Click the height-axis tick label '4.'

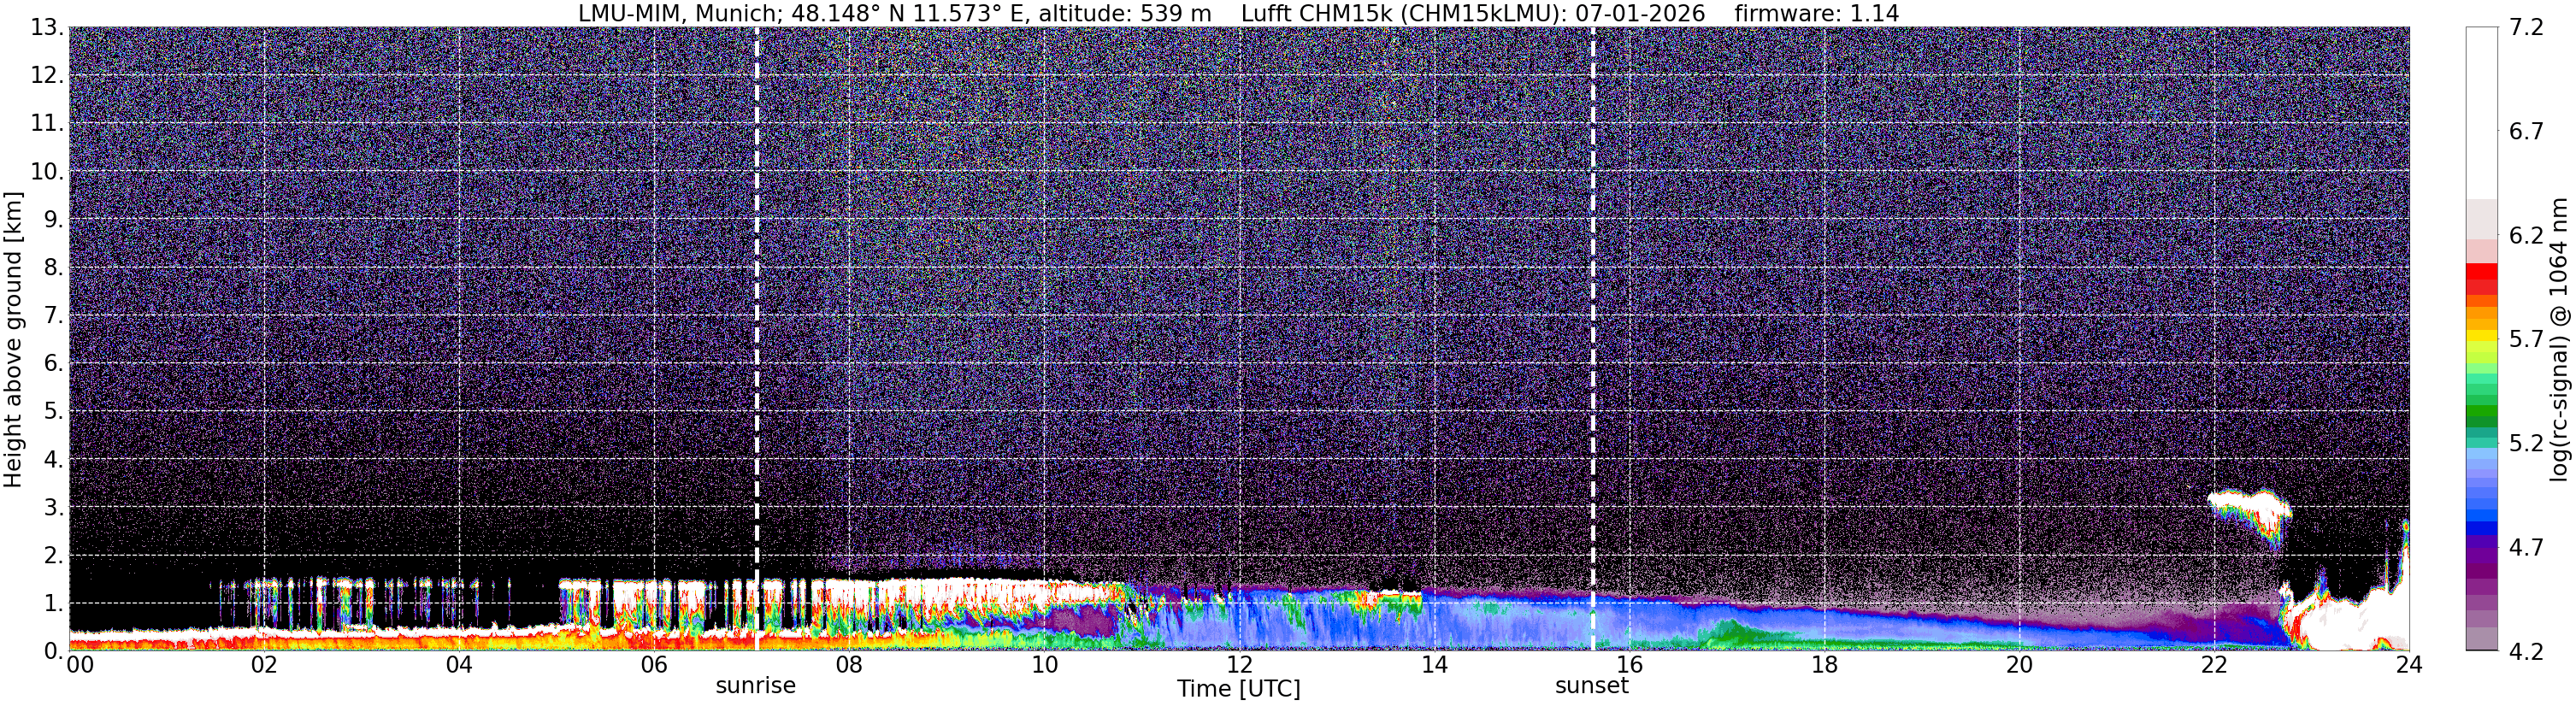(53, 459)
